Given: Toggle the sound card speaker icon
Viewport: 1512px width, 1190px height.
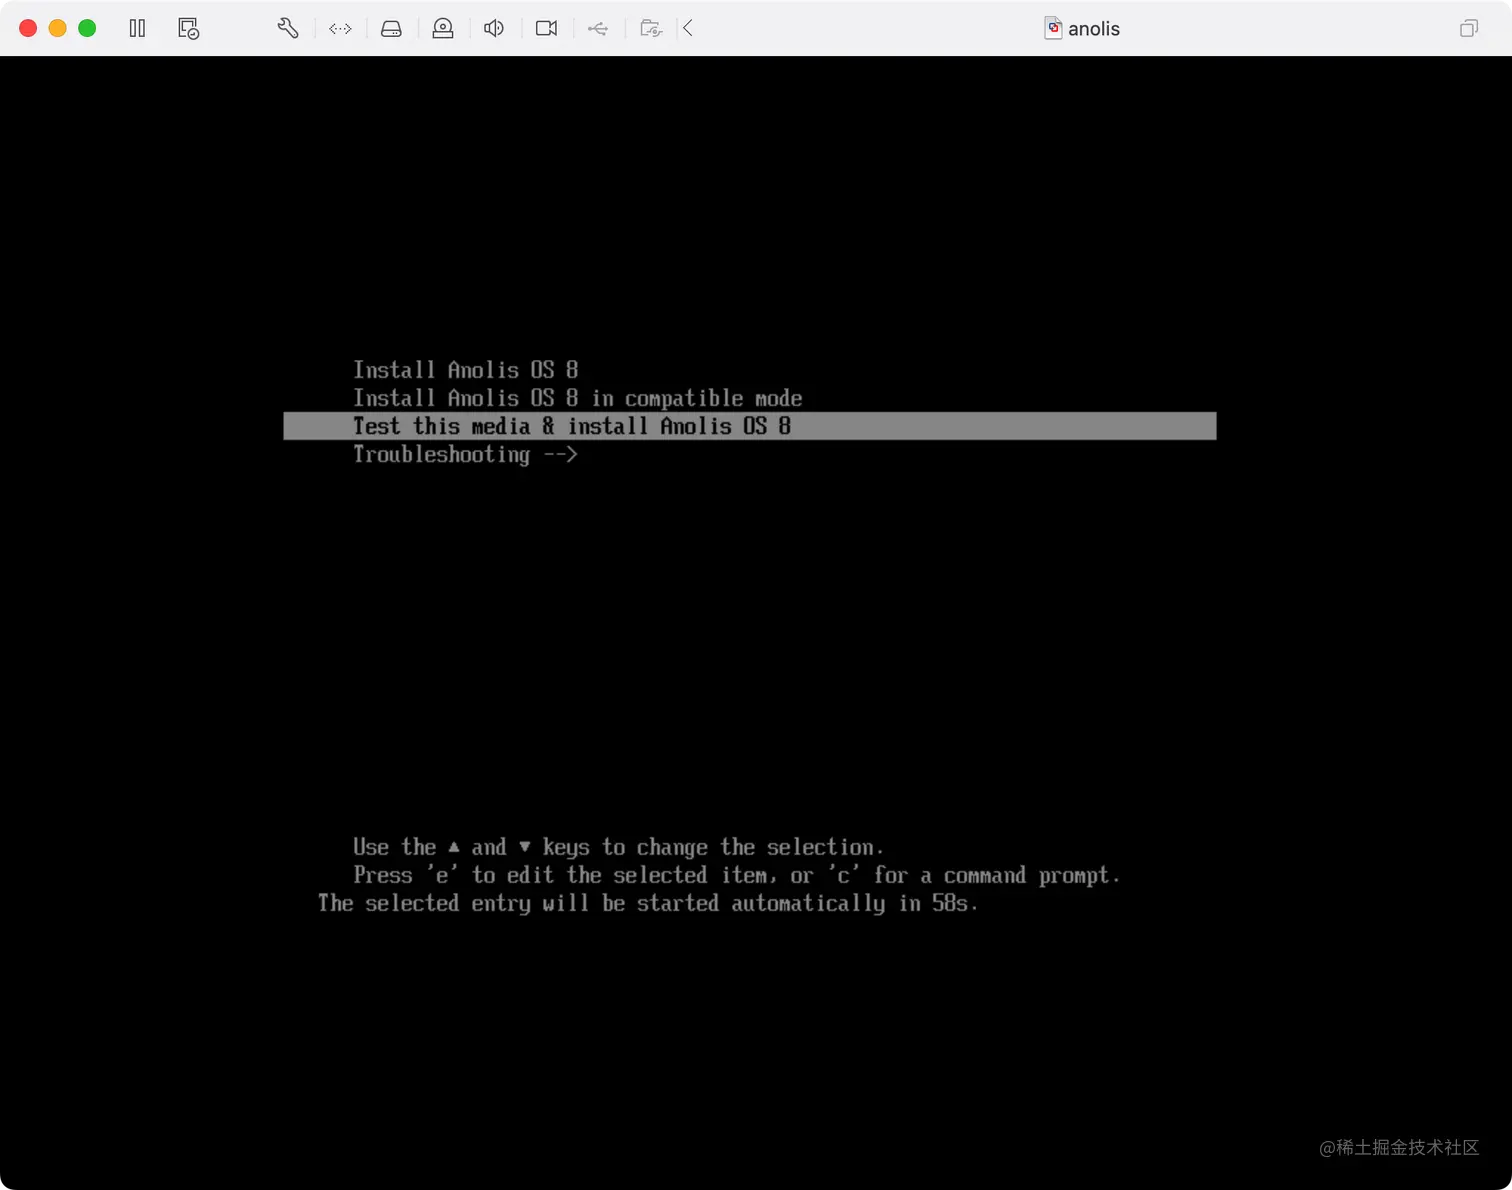Looking at the screenshot, I should [494, 28].
